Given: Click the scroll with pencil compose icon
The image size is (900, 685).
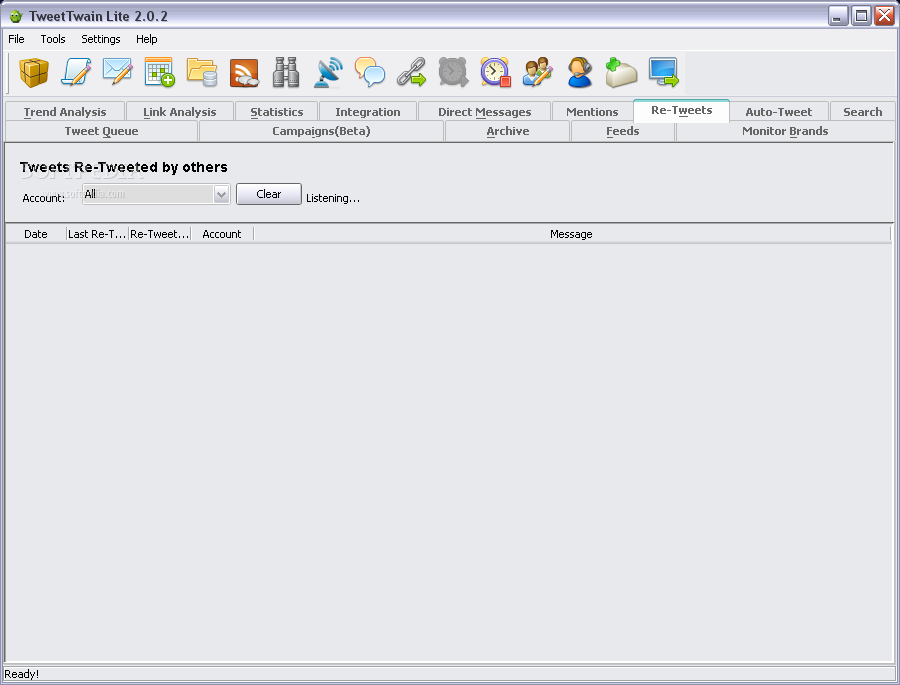Looking at the screenshot, I should click(x=76, y=72).
